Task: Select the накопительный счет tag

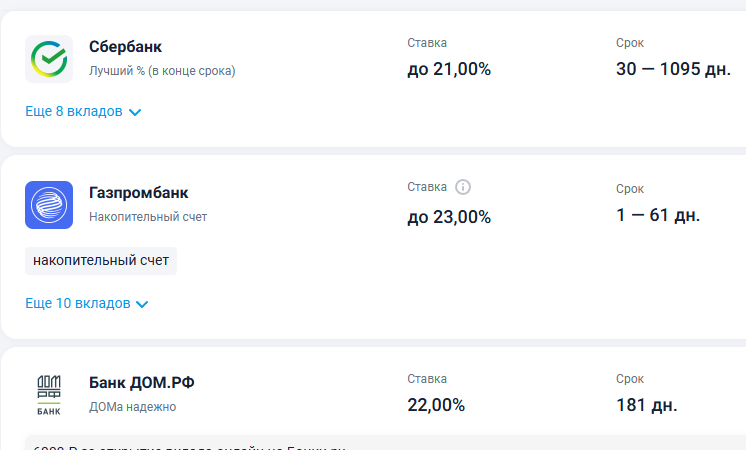Action: pyautogui.click(x=101, y=261)
